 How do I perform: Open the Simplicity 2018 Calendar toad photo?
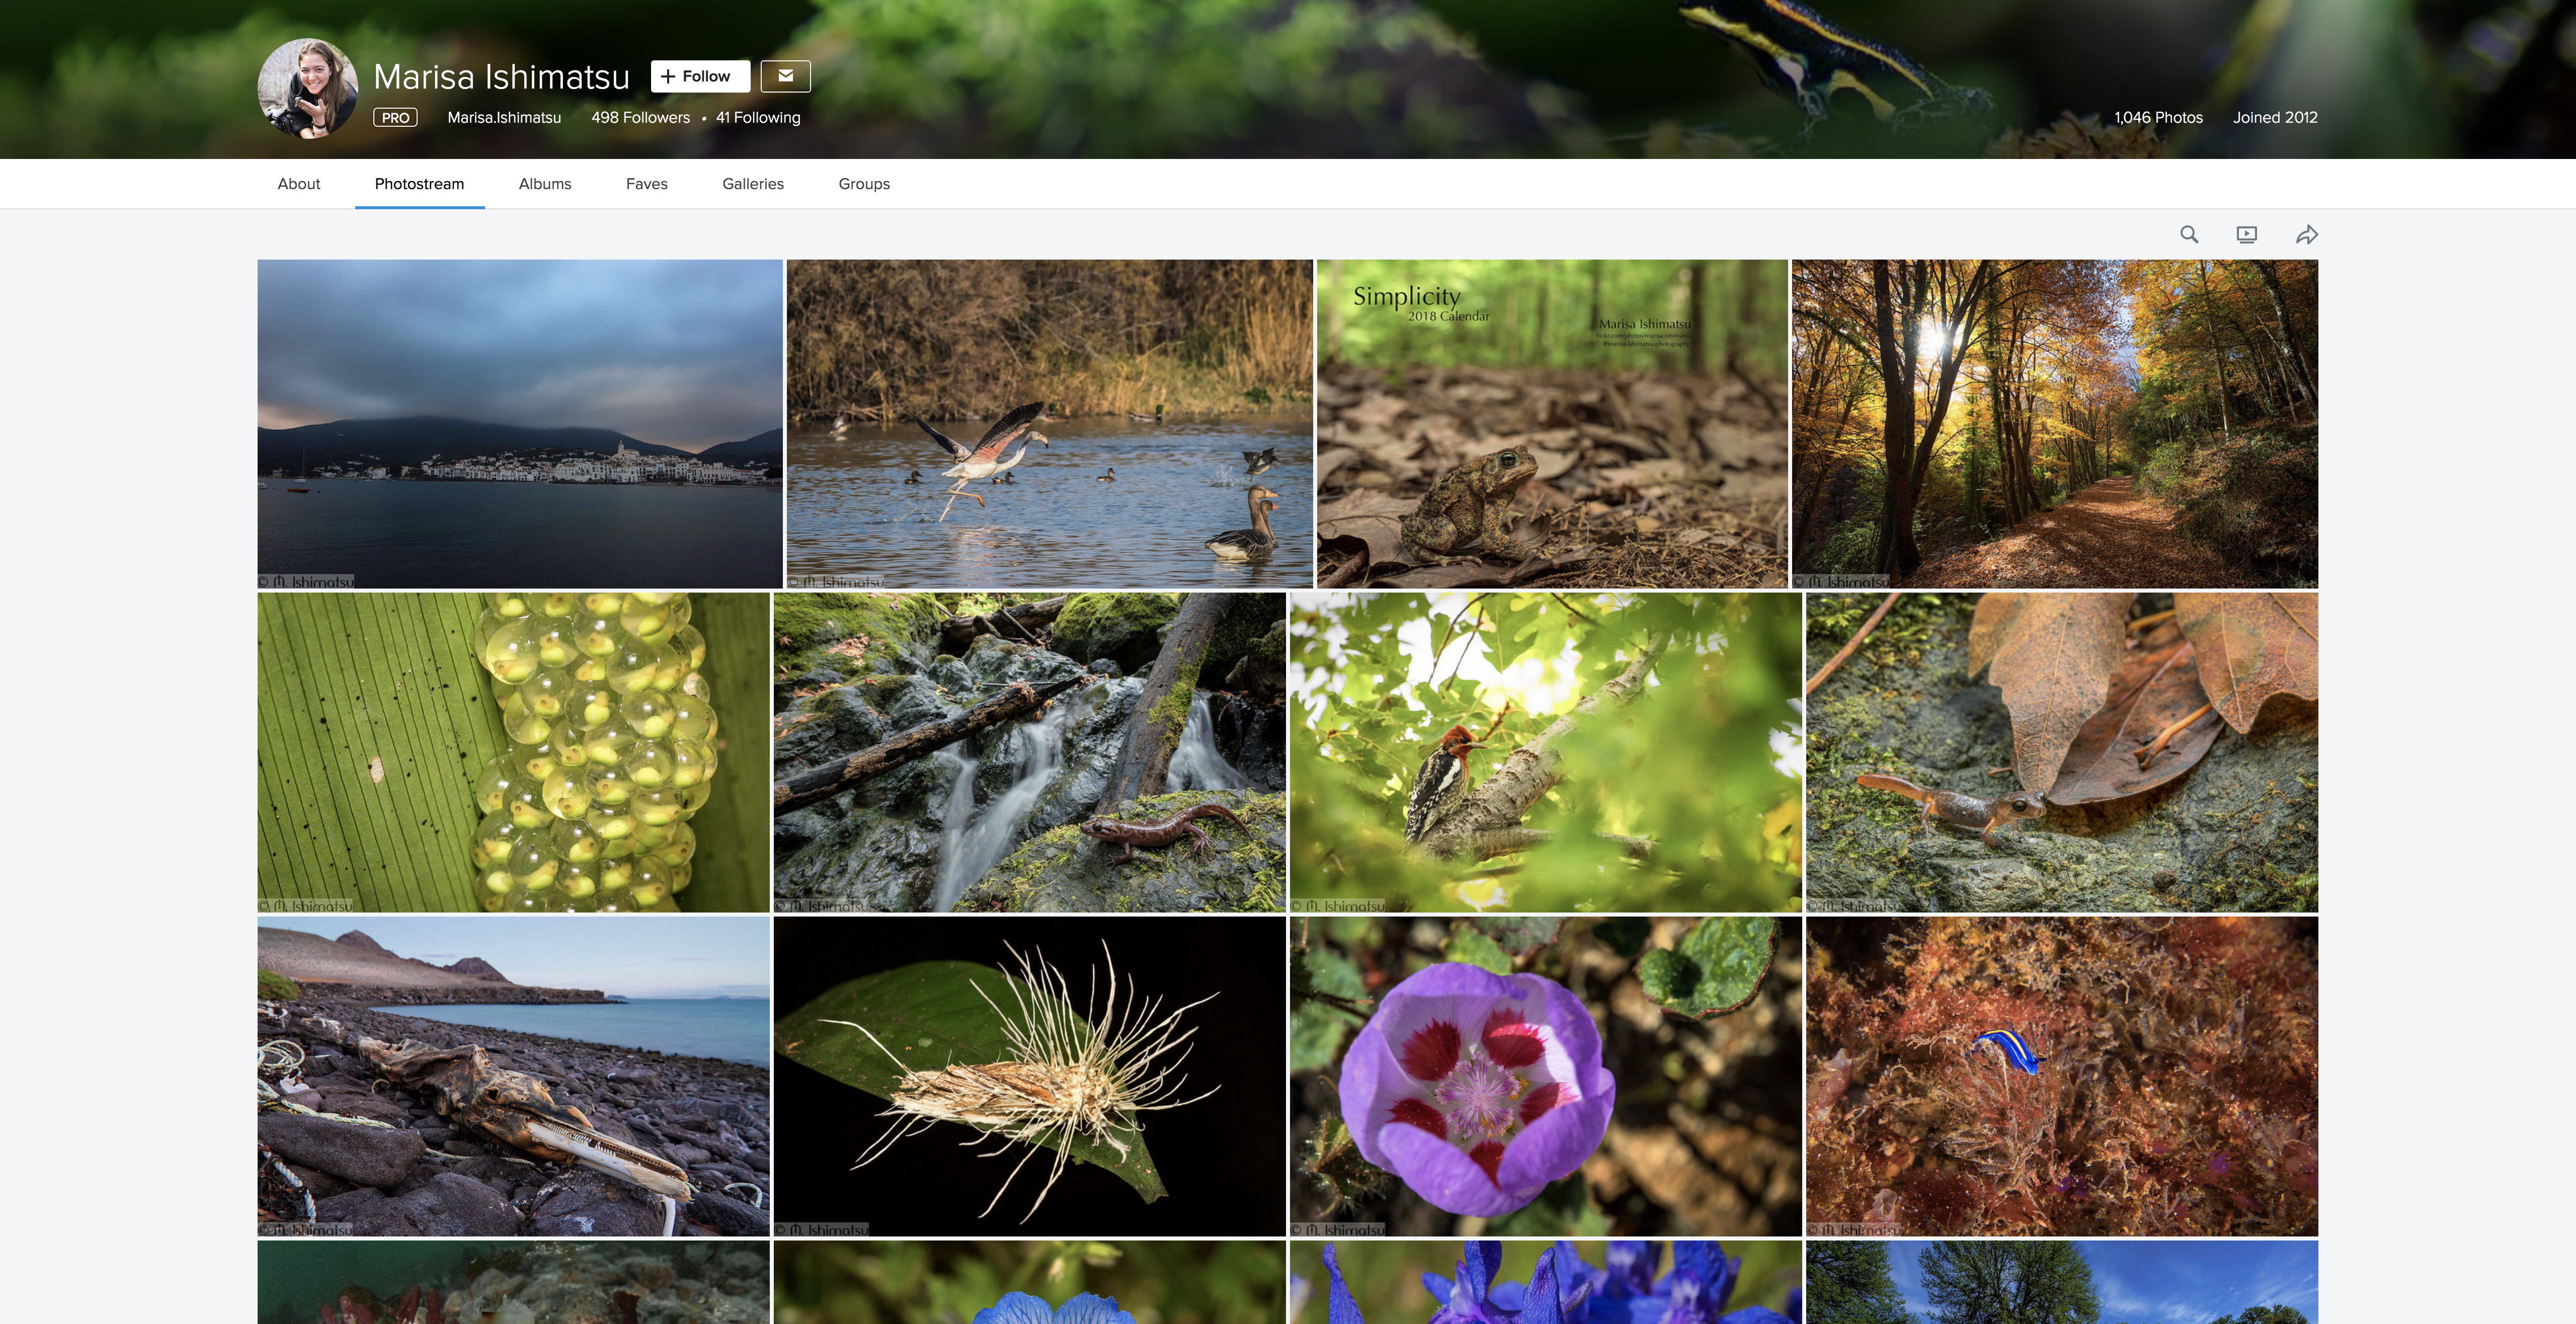tap(1551, 423)
